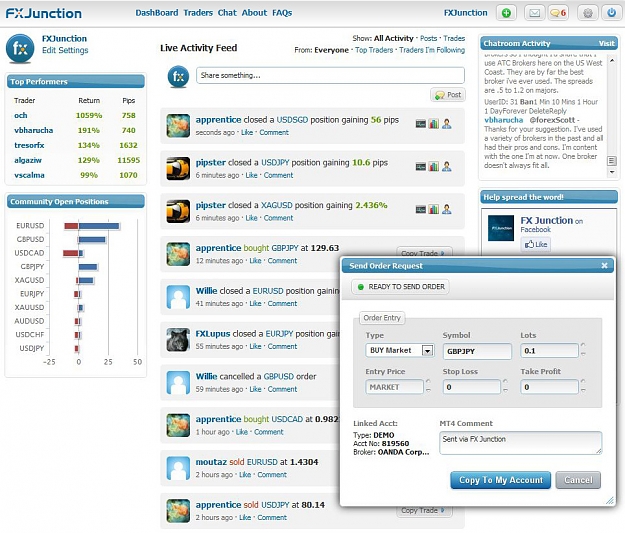The width and height of the screenshot is (625, 533).
Task: Click the Lots field showing 0.1
Action: point(549,351)
